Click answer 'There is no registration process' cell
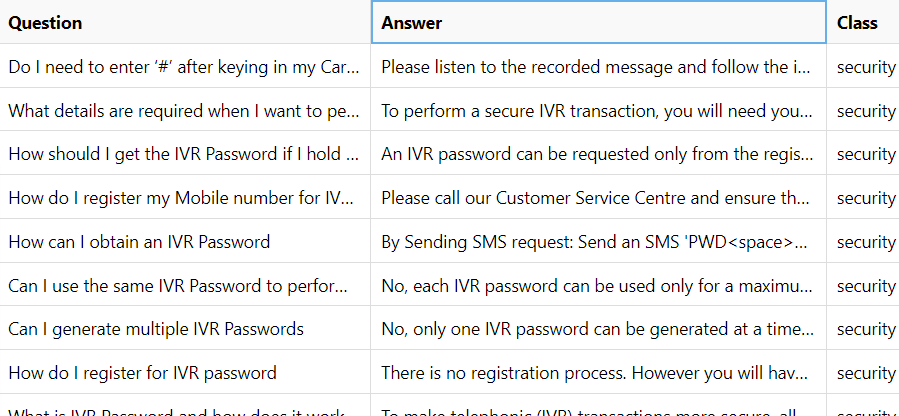 [599, 372]
